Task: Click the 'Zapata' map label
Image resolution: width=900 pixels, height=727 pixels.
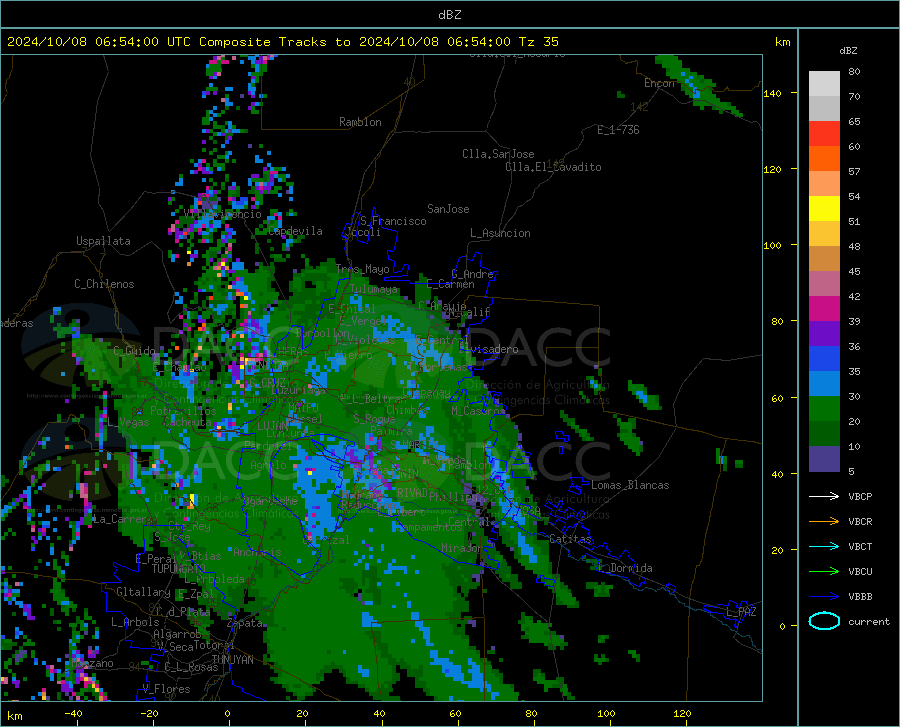Action: click(x=245, y=623)
